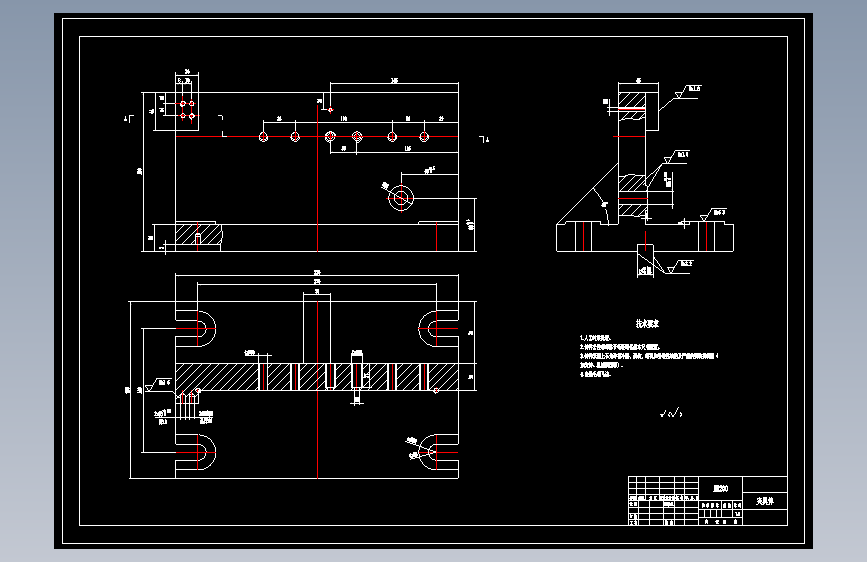This screenshot has width=867, height=562.
Task: Click the 夹具体 title block cell
Action: [x=765, y=501]
